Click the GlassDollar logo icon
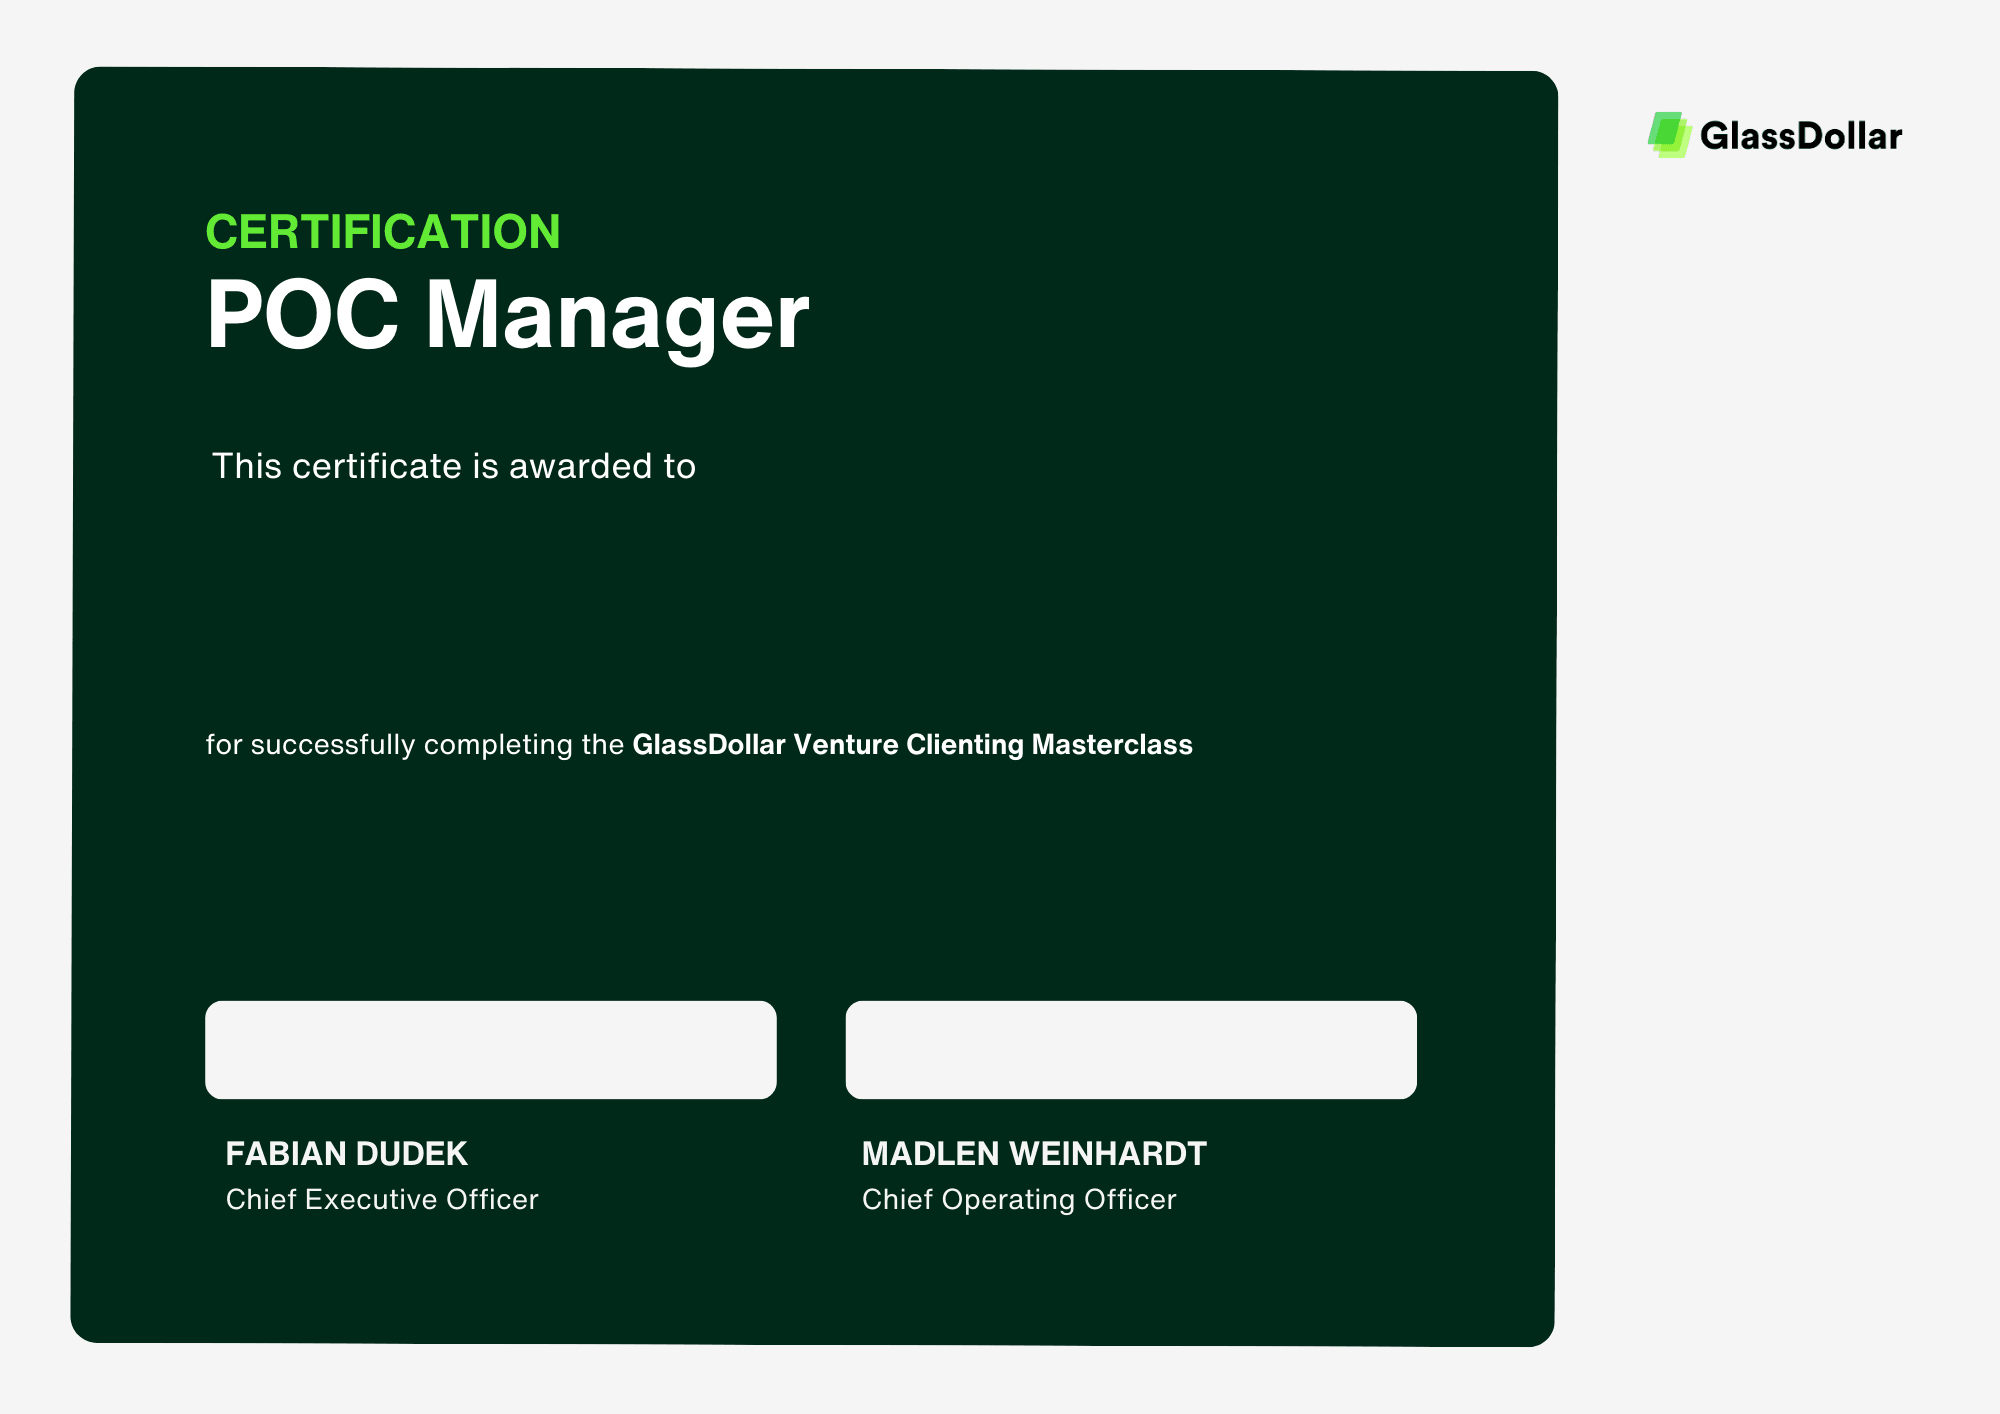 coord(1669,135)
